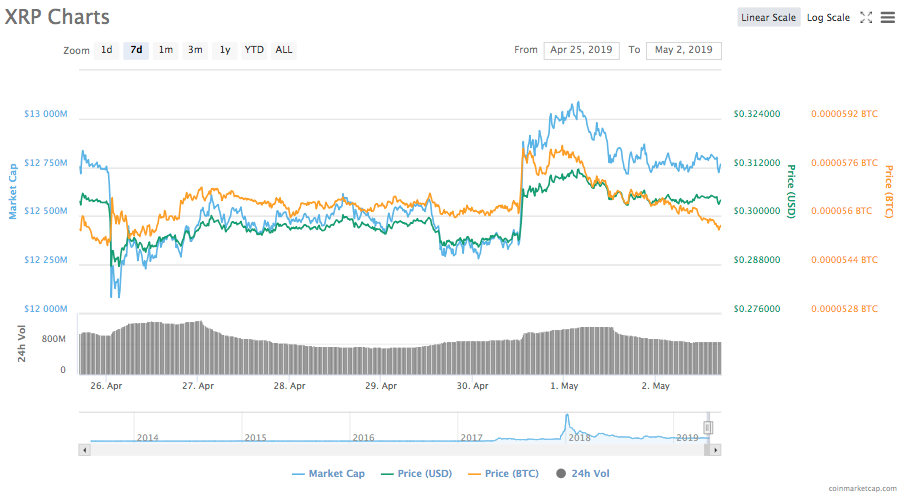
Task: Click the $0.288000 price label
Action: pyautogui.click(x=757, y=260)
